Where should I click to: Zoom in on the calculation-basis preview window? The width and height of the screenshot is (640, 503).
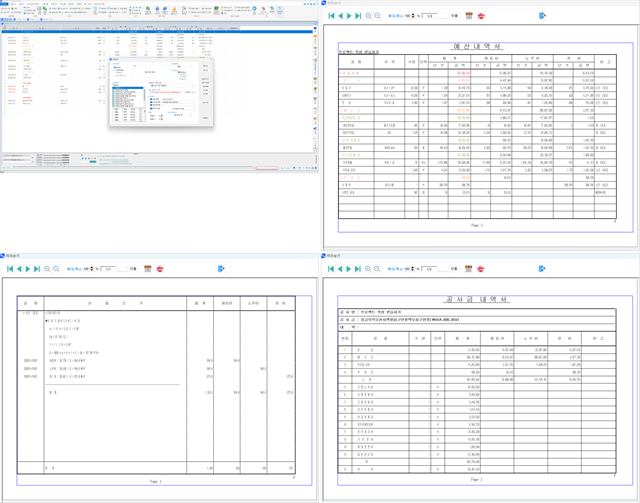tap(47, 269)
